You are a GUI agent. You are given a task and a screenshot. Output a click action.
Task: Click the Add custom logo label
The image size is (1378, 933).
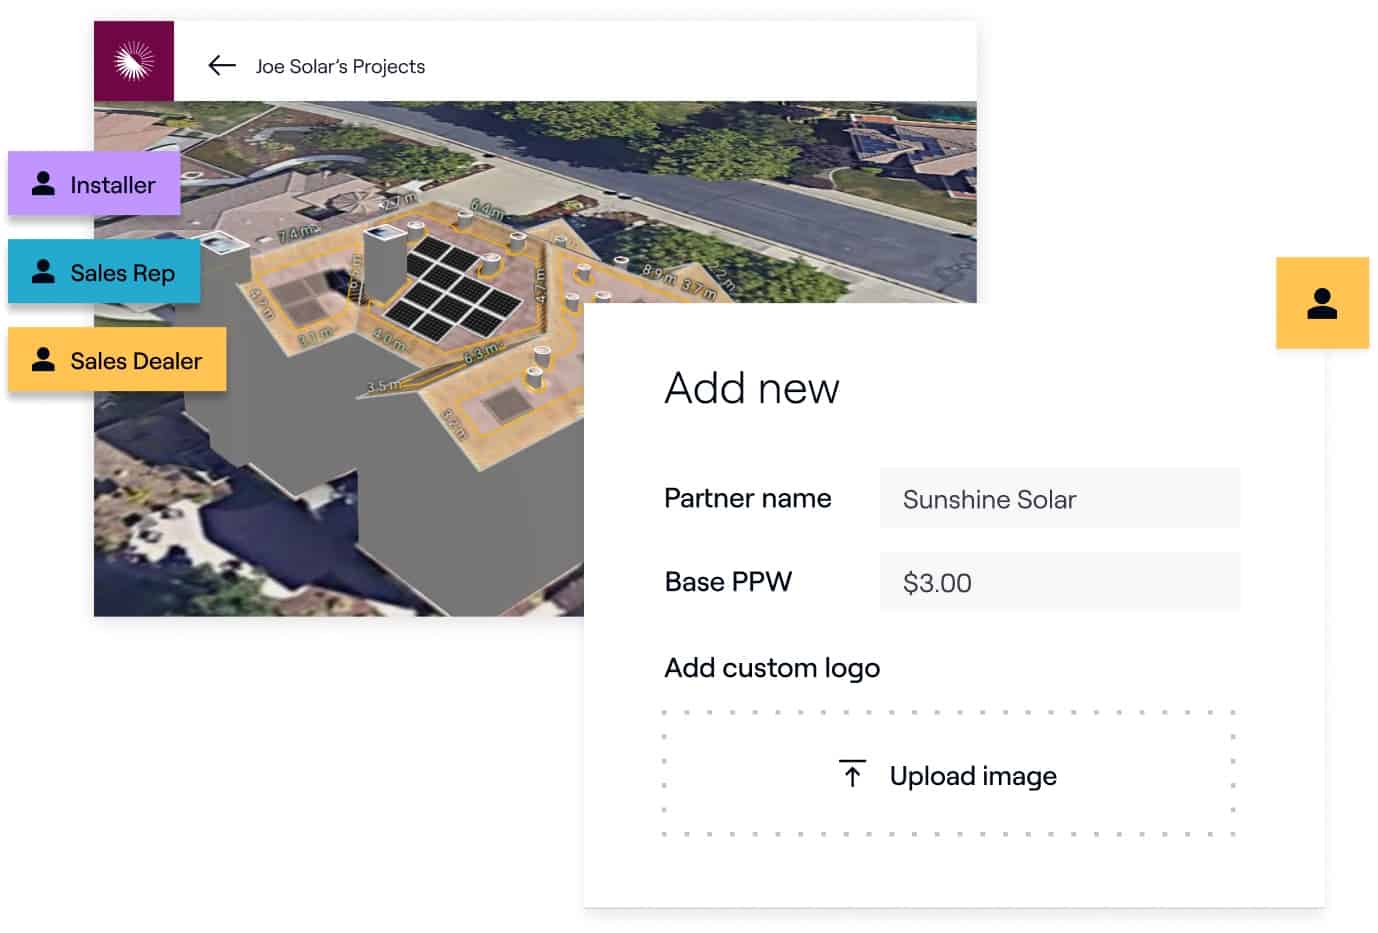click(771, 667)
